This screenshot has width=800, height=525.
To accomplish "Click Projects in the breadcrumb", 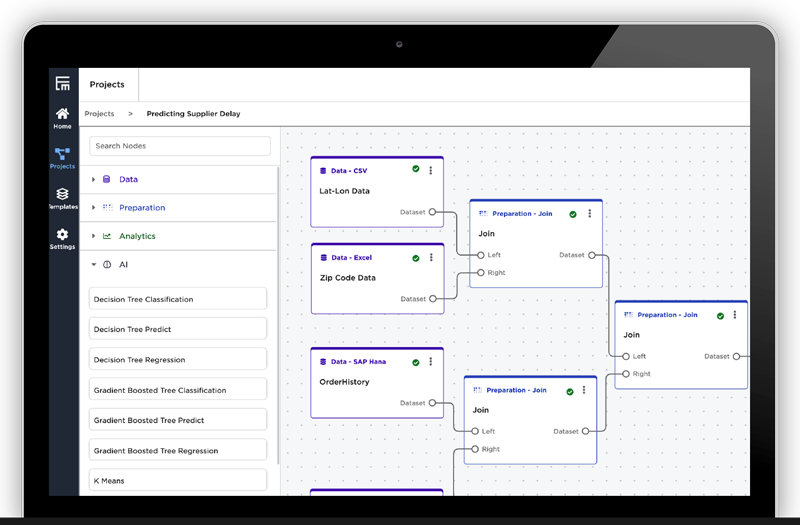I will [99, 114].
